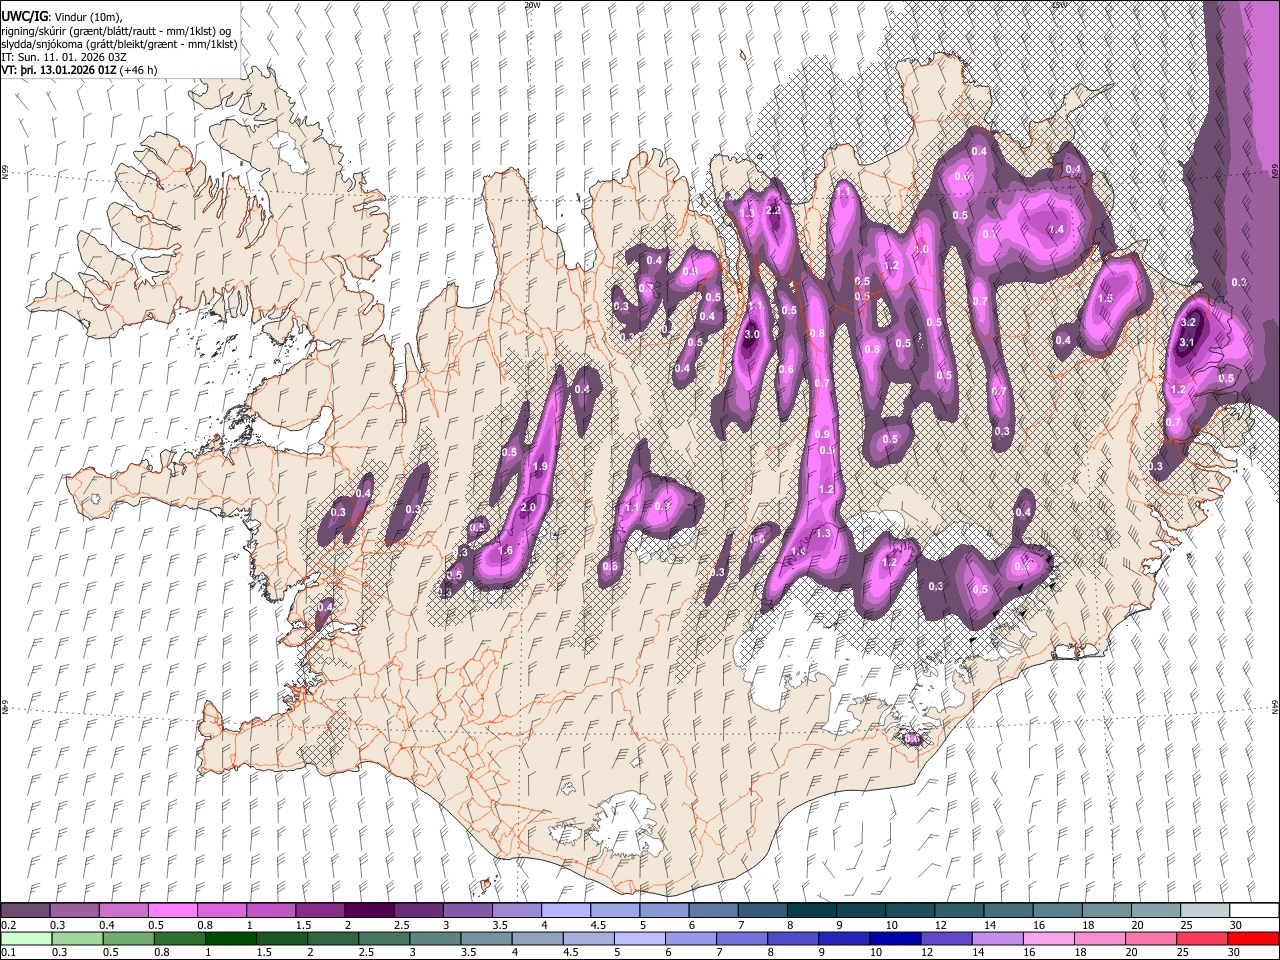Click upper legend swatch between 3 and 3.5

[467, 911]
